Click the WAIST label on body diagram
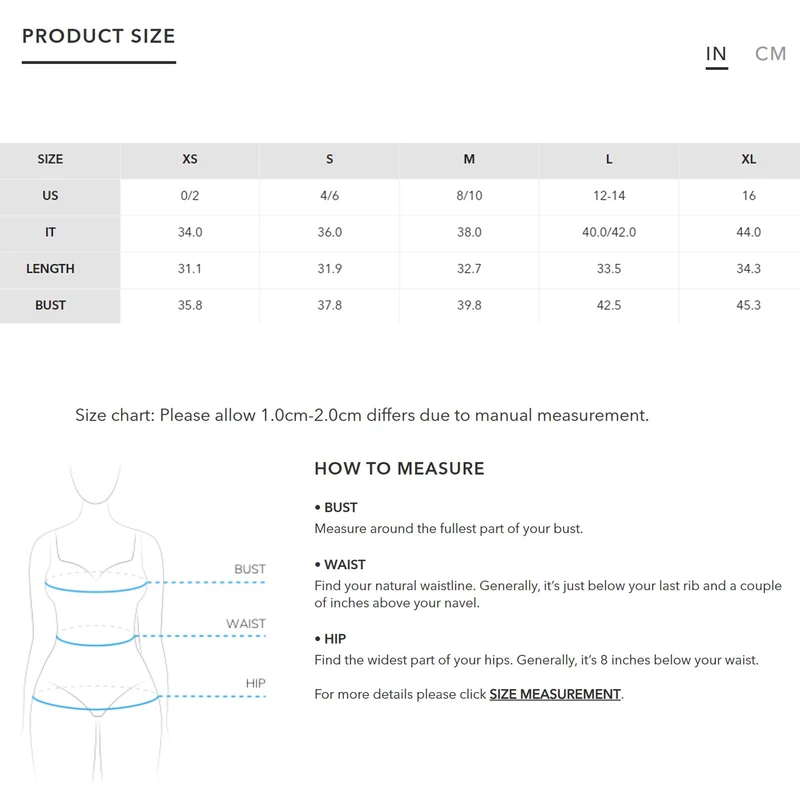The height and width of the screenshot is (800, 800). pyautogui.click(x=246, y=624)
